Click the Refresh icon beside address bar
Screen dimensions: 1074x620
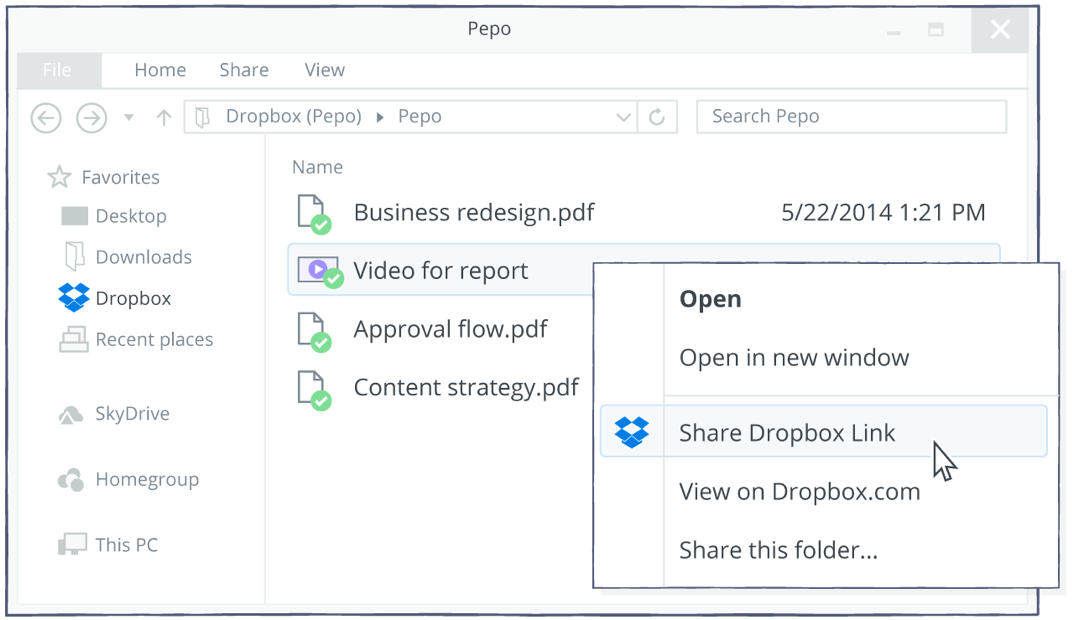click(657, 117)
